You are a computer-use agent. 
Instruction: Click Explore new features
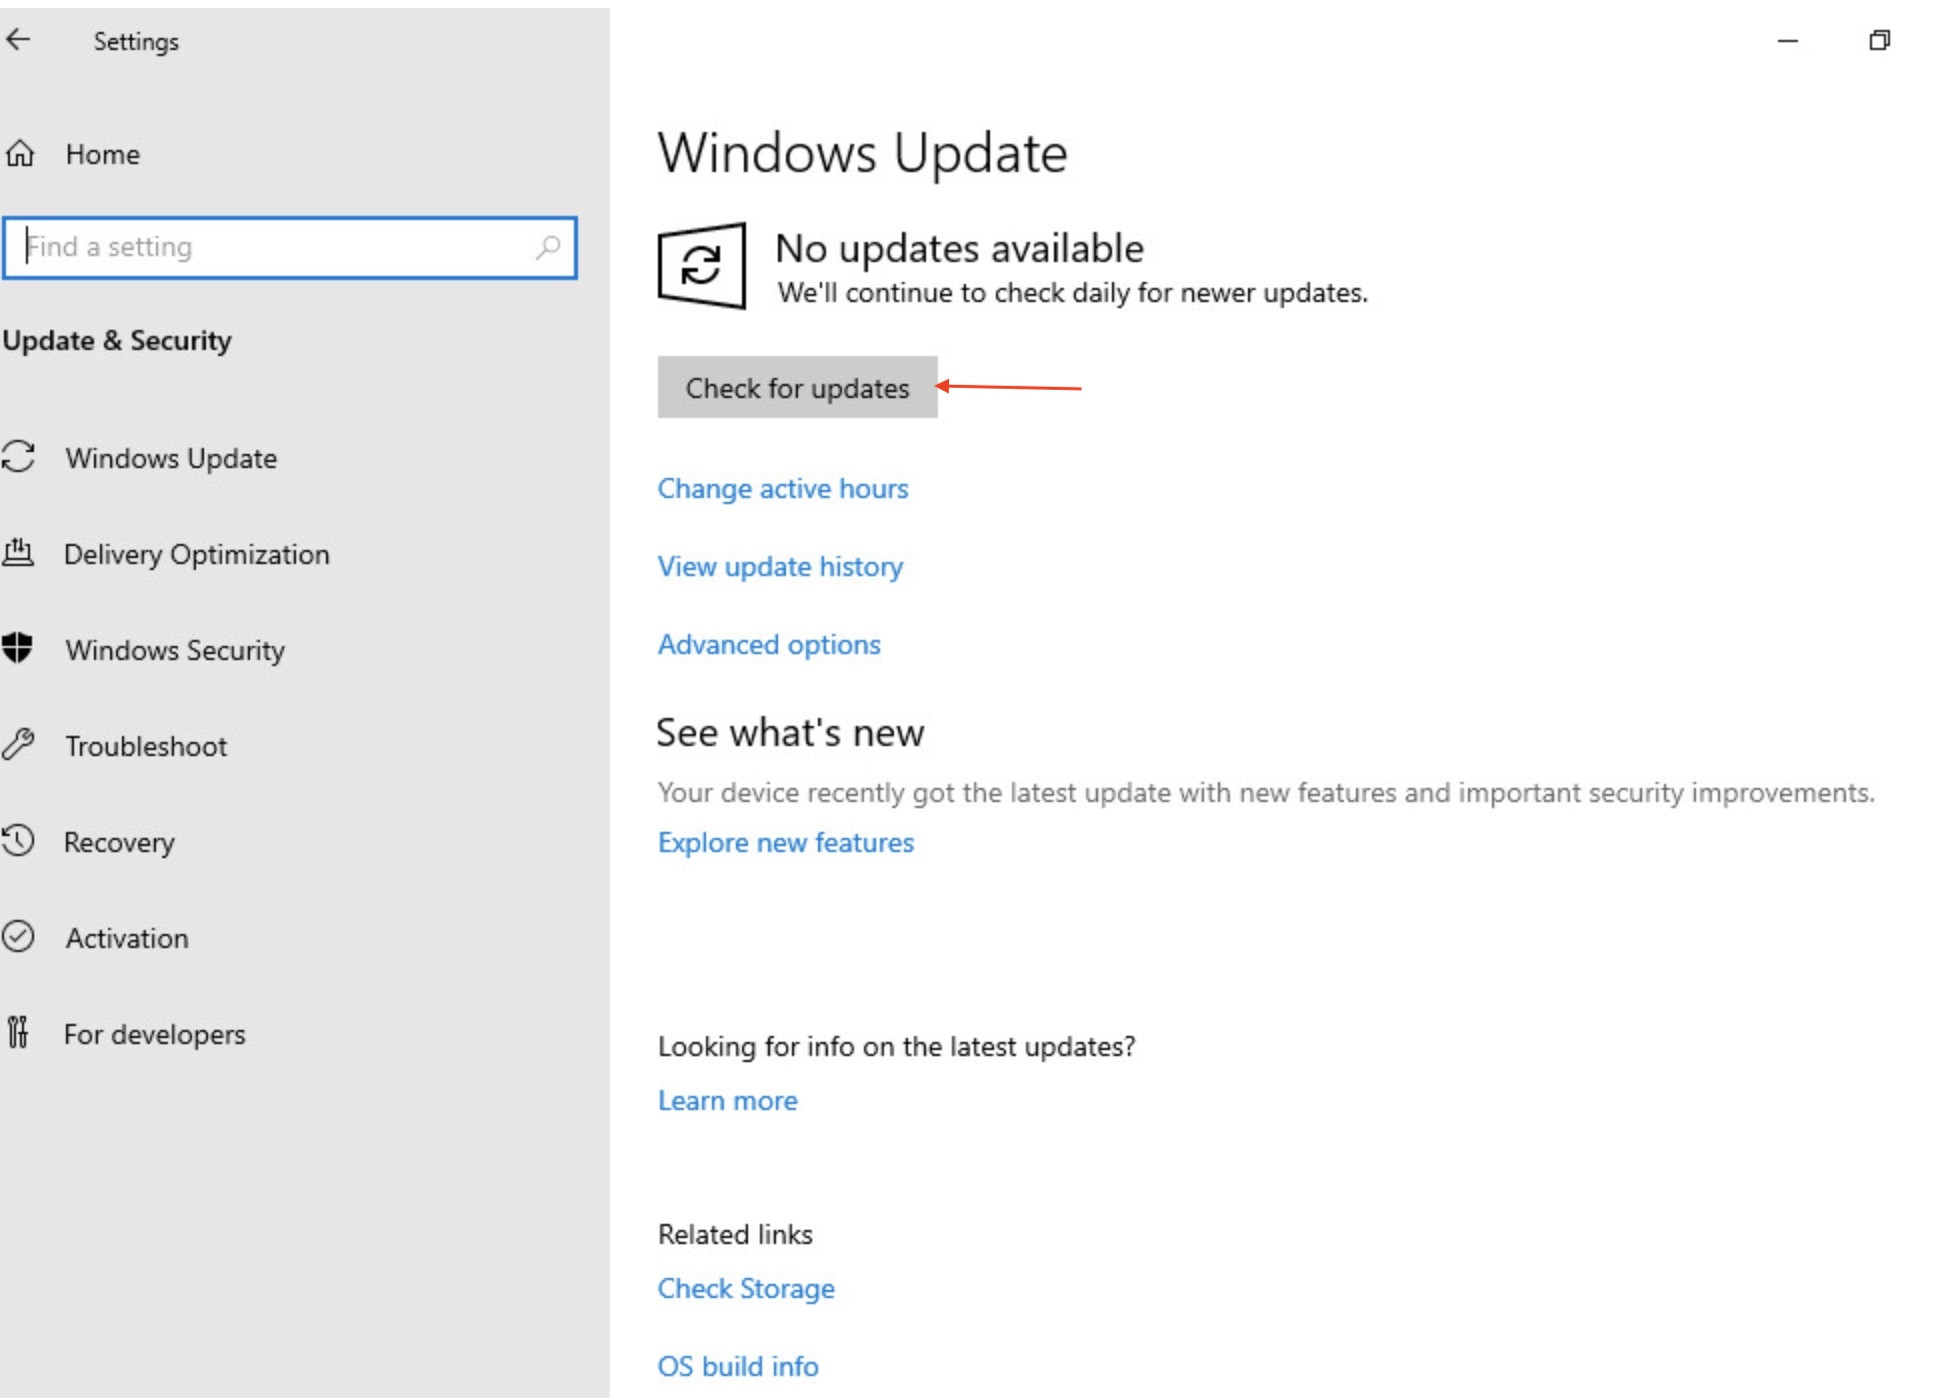pyautogui.click(x=785, y=842)
